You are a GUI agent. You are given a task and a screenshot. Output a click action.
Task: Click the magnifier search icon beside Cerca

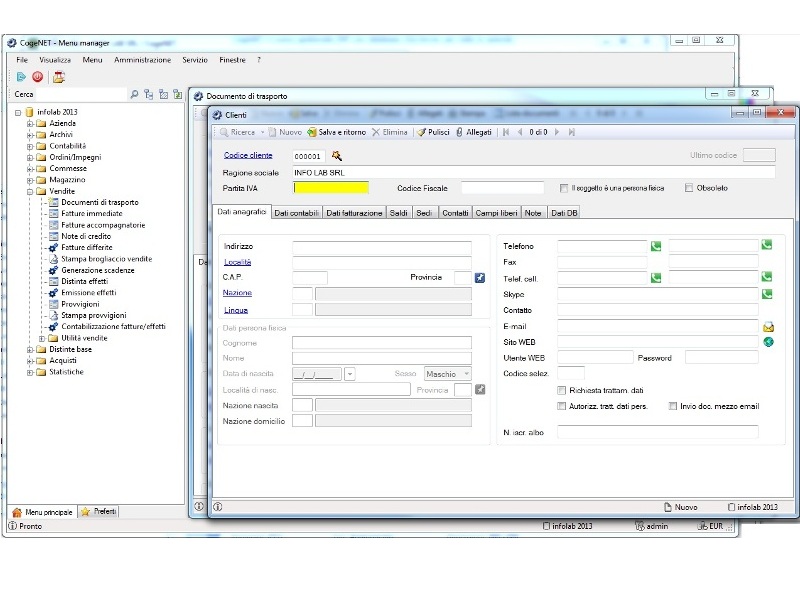134,94
